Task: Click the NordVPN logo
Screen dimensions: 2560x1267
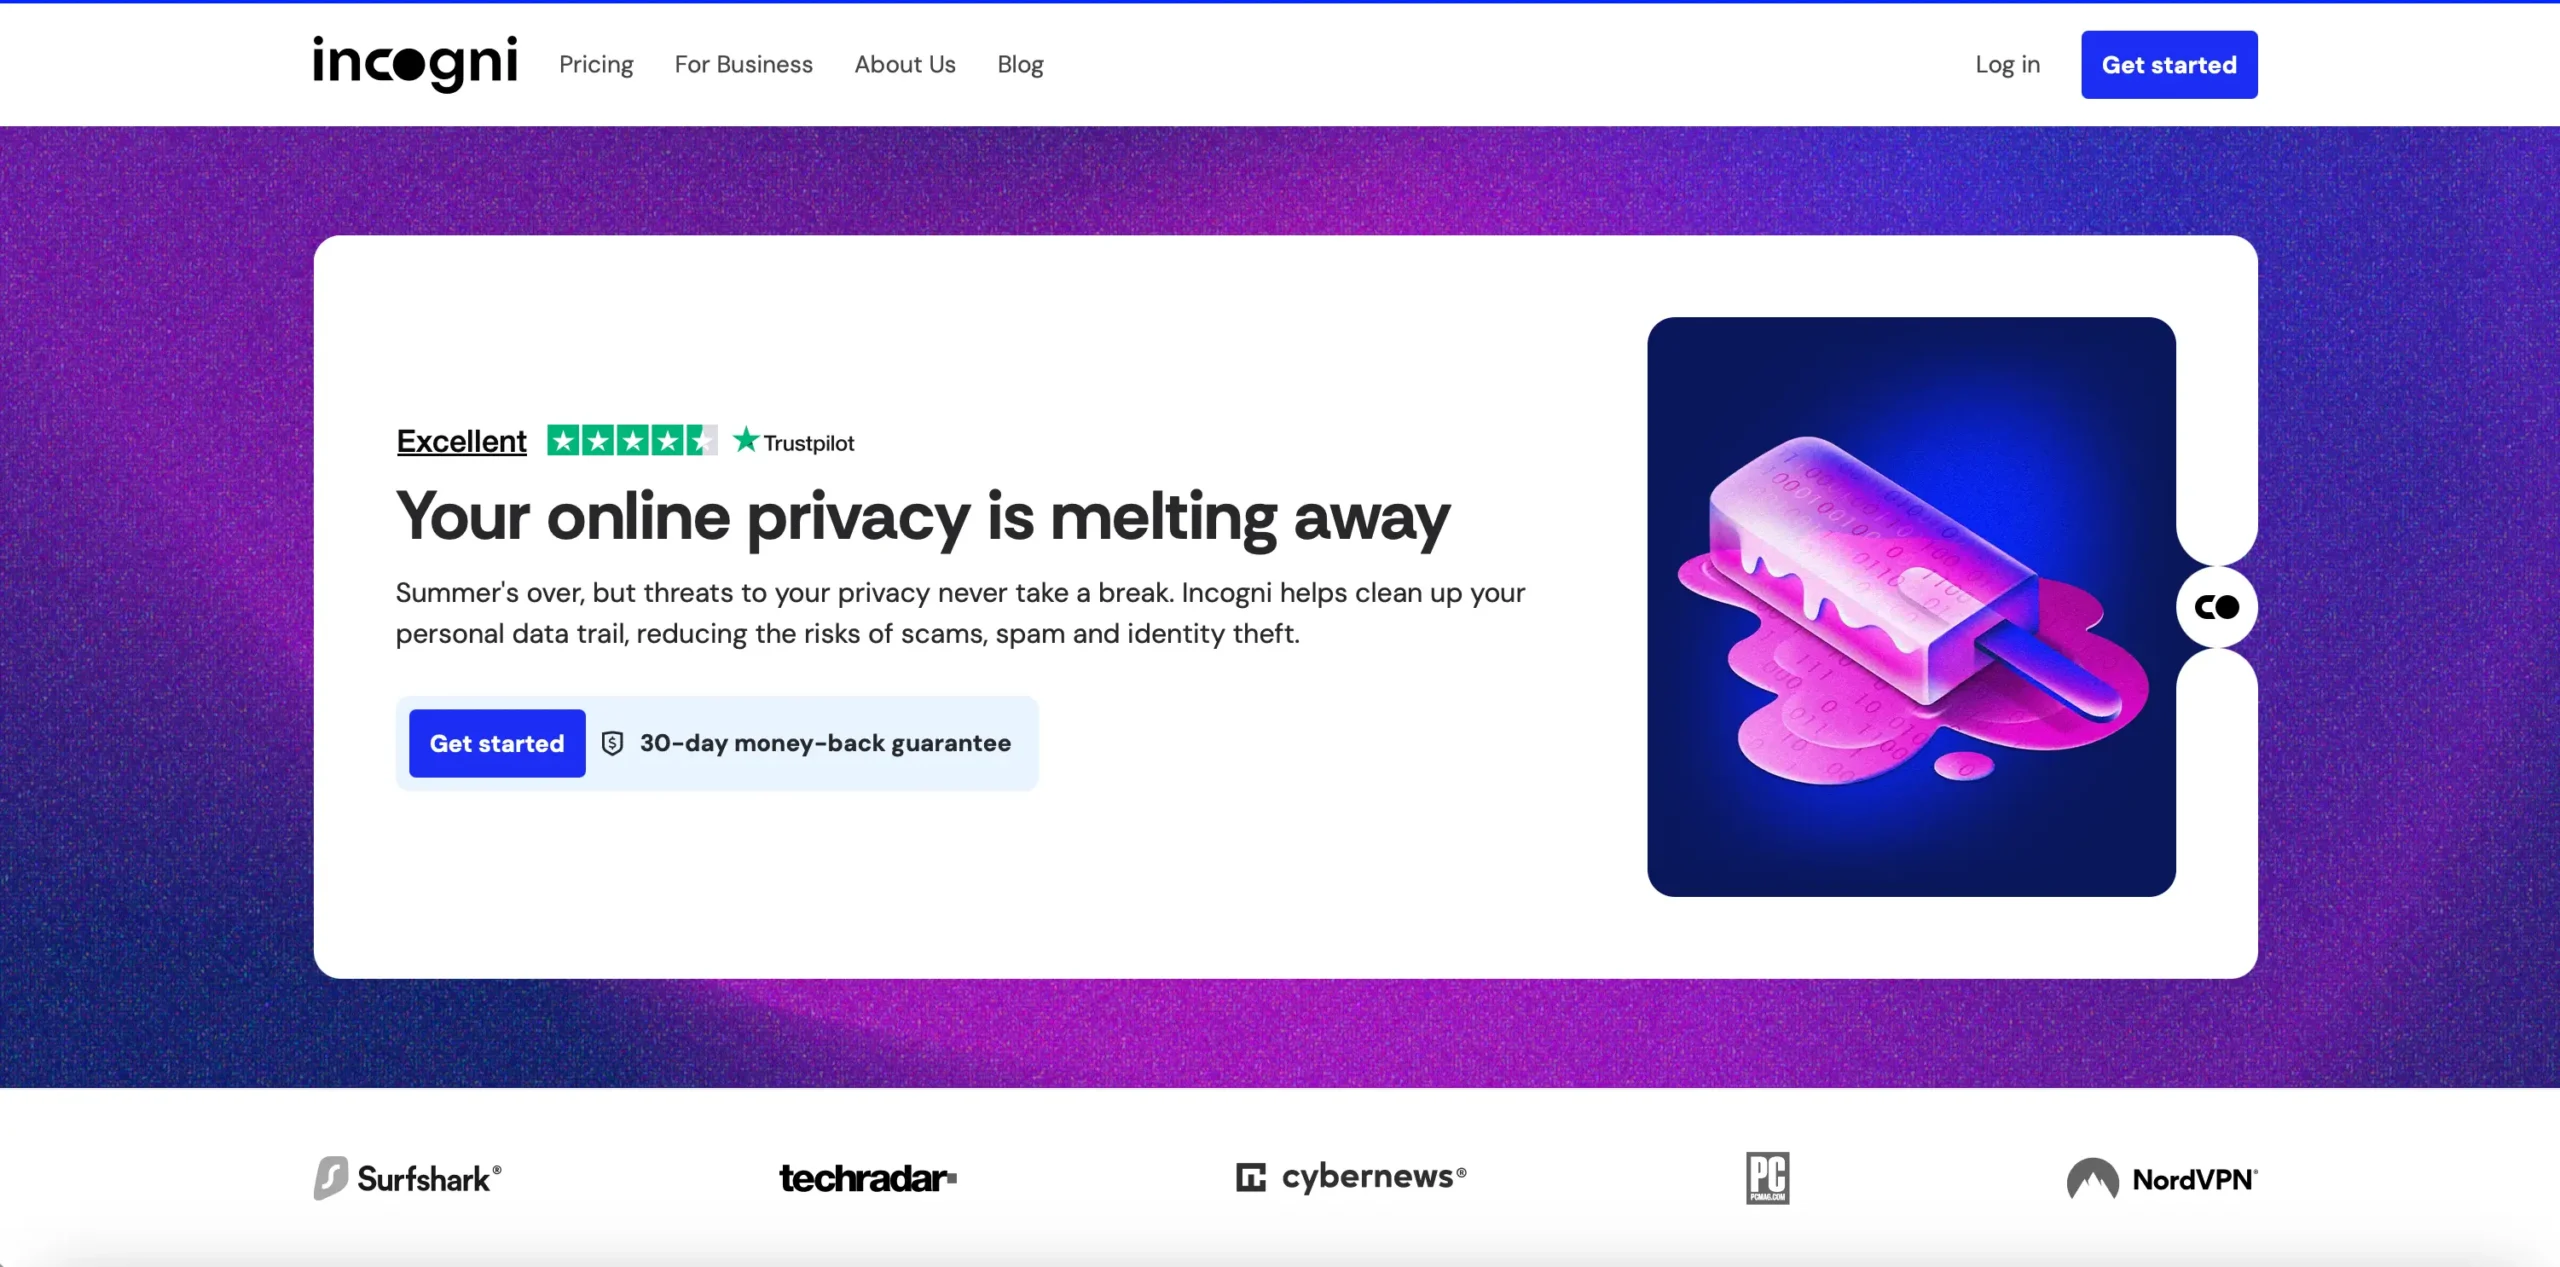Action: [x=2162, y=1179]
